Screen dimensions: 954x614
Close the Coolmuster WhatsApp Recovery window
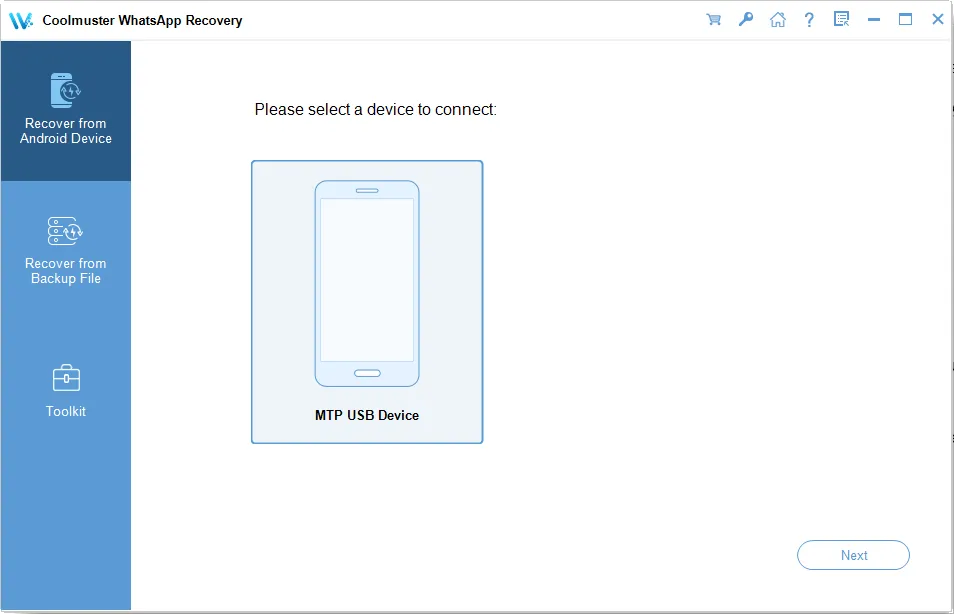(937, 20)
